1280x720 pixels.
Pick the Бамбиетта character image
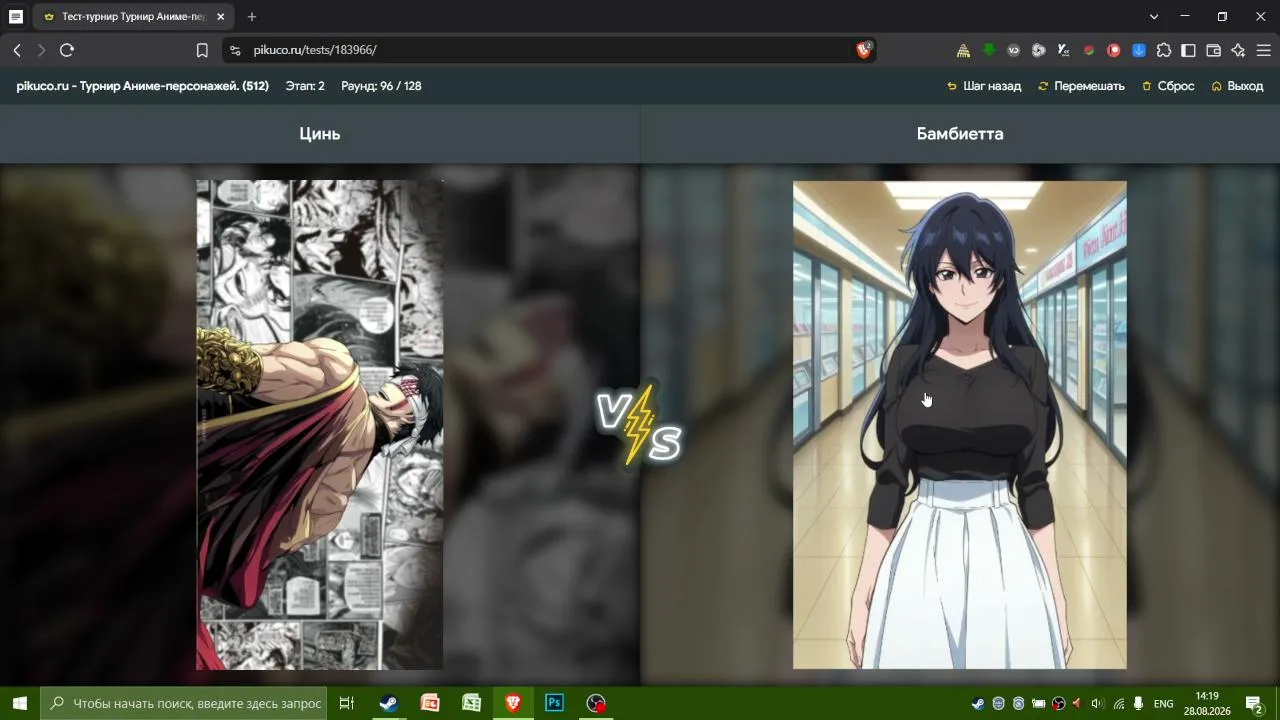(x=960, y=425)
